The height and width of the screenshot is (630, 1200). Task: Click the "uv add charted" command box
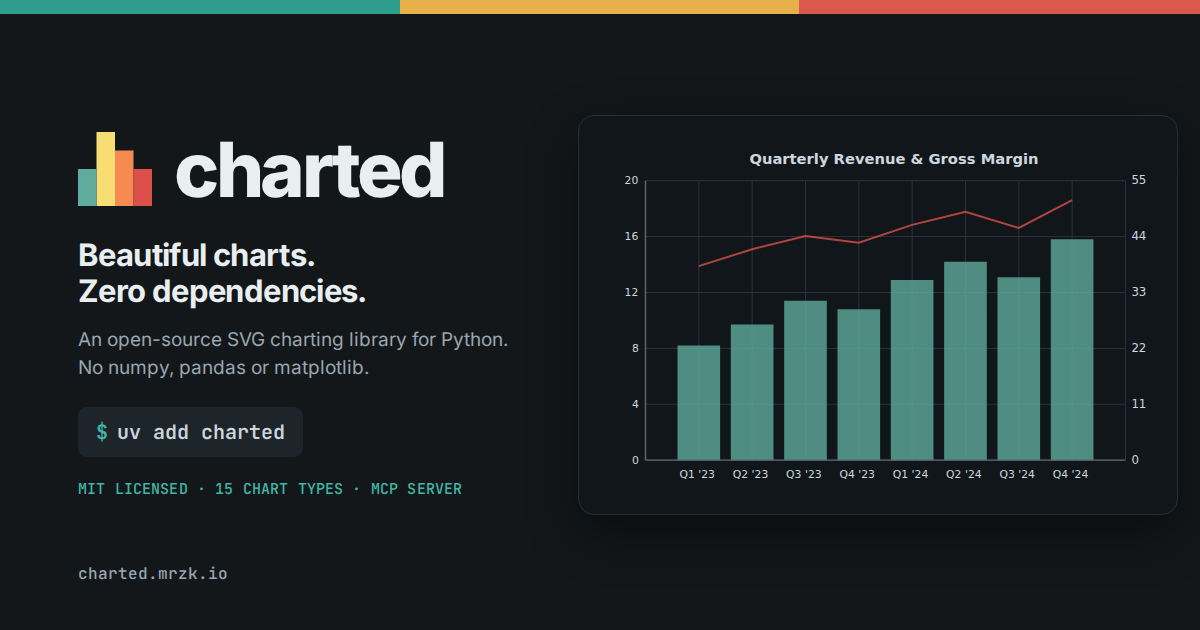(190, 432)
